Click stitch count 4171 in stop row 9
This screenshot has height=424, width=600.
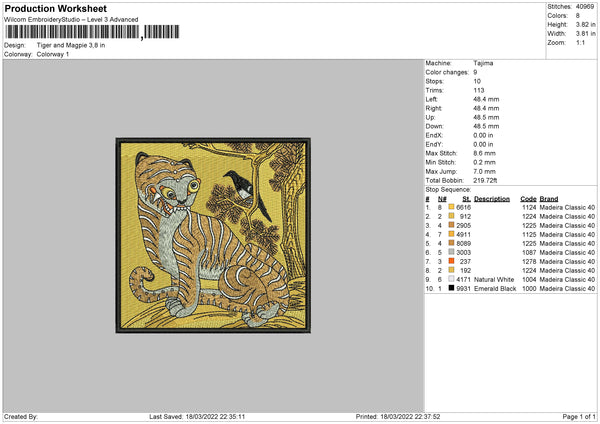[463, 279]
